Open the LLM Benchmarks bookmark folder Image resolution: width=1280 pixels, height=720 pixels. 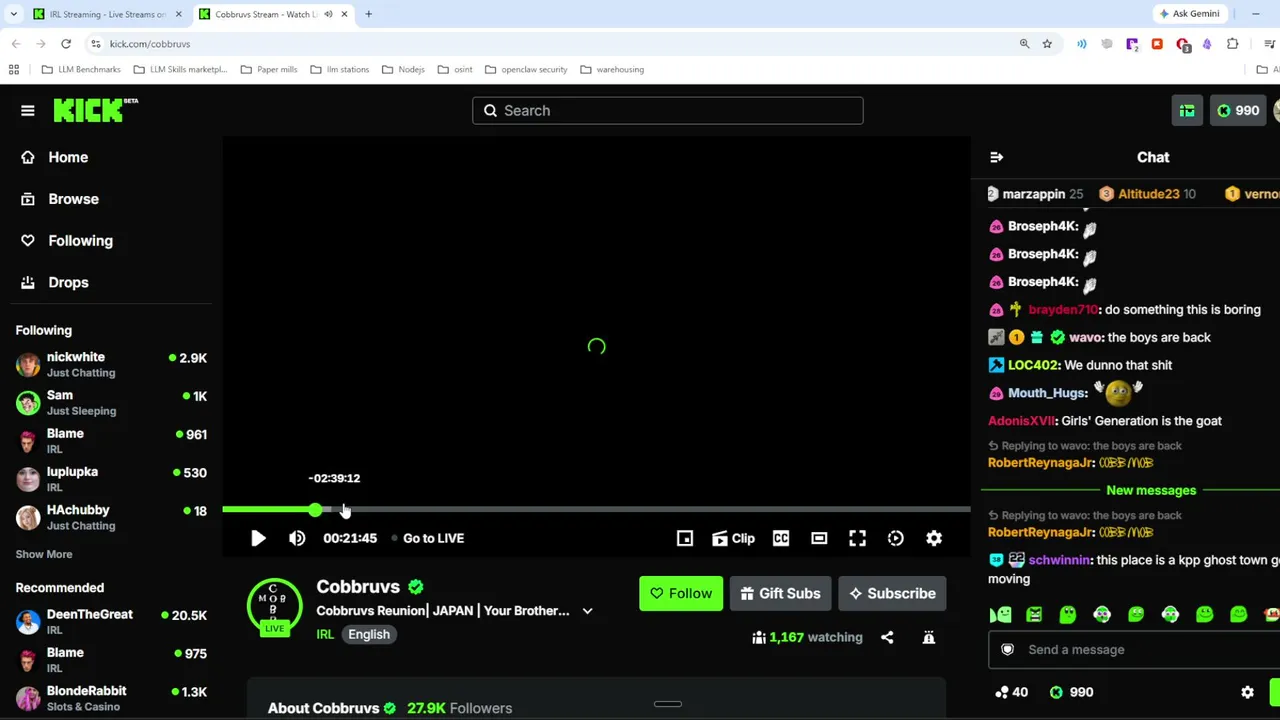point(81,70)
